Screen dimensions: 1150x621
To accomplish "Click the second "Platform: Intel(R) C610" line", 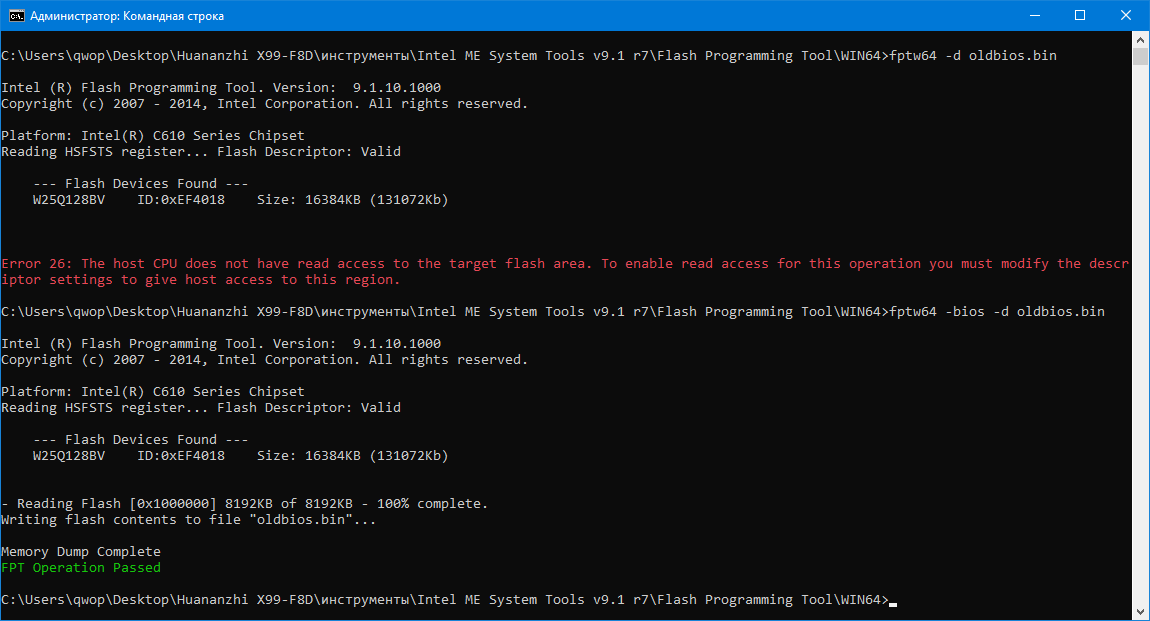I will [153, 392].
